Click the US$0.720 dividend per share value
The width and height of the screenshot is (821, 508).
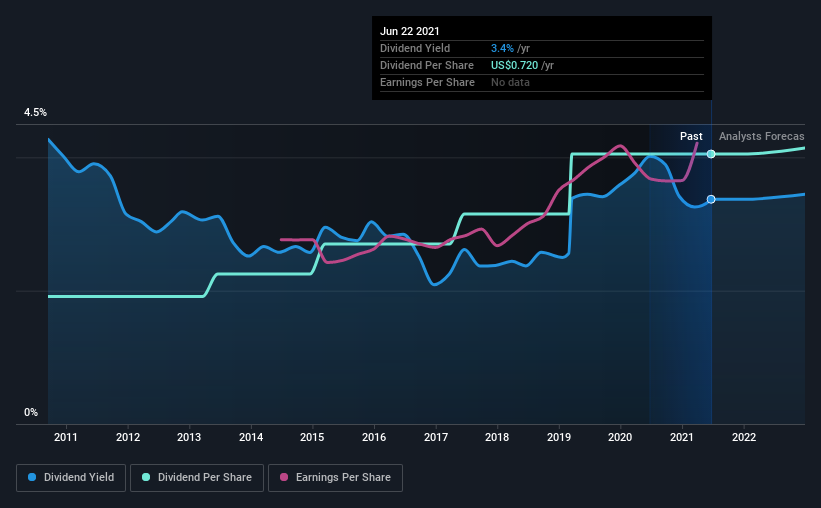(516, 65)
